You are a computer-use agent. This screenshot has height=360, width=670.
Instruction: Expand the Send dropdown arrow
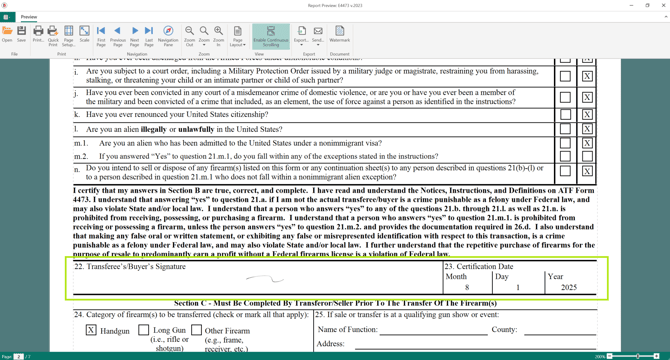[318, 45]
